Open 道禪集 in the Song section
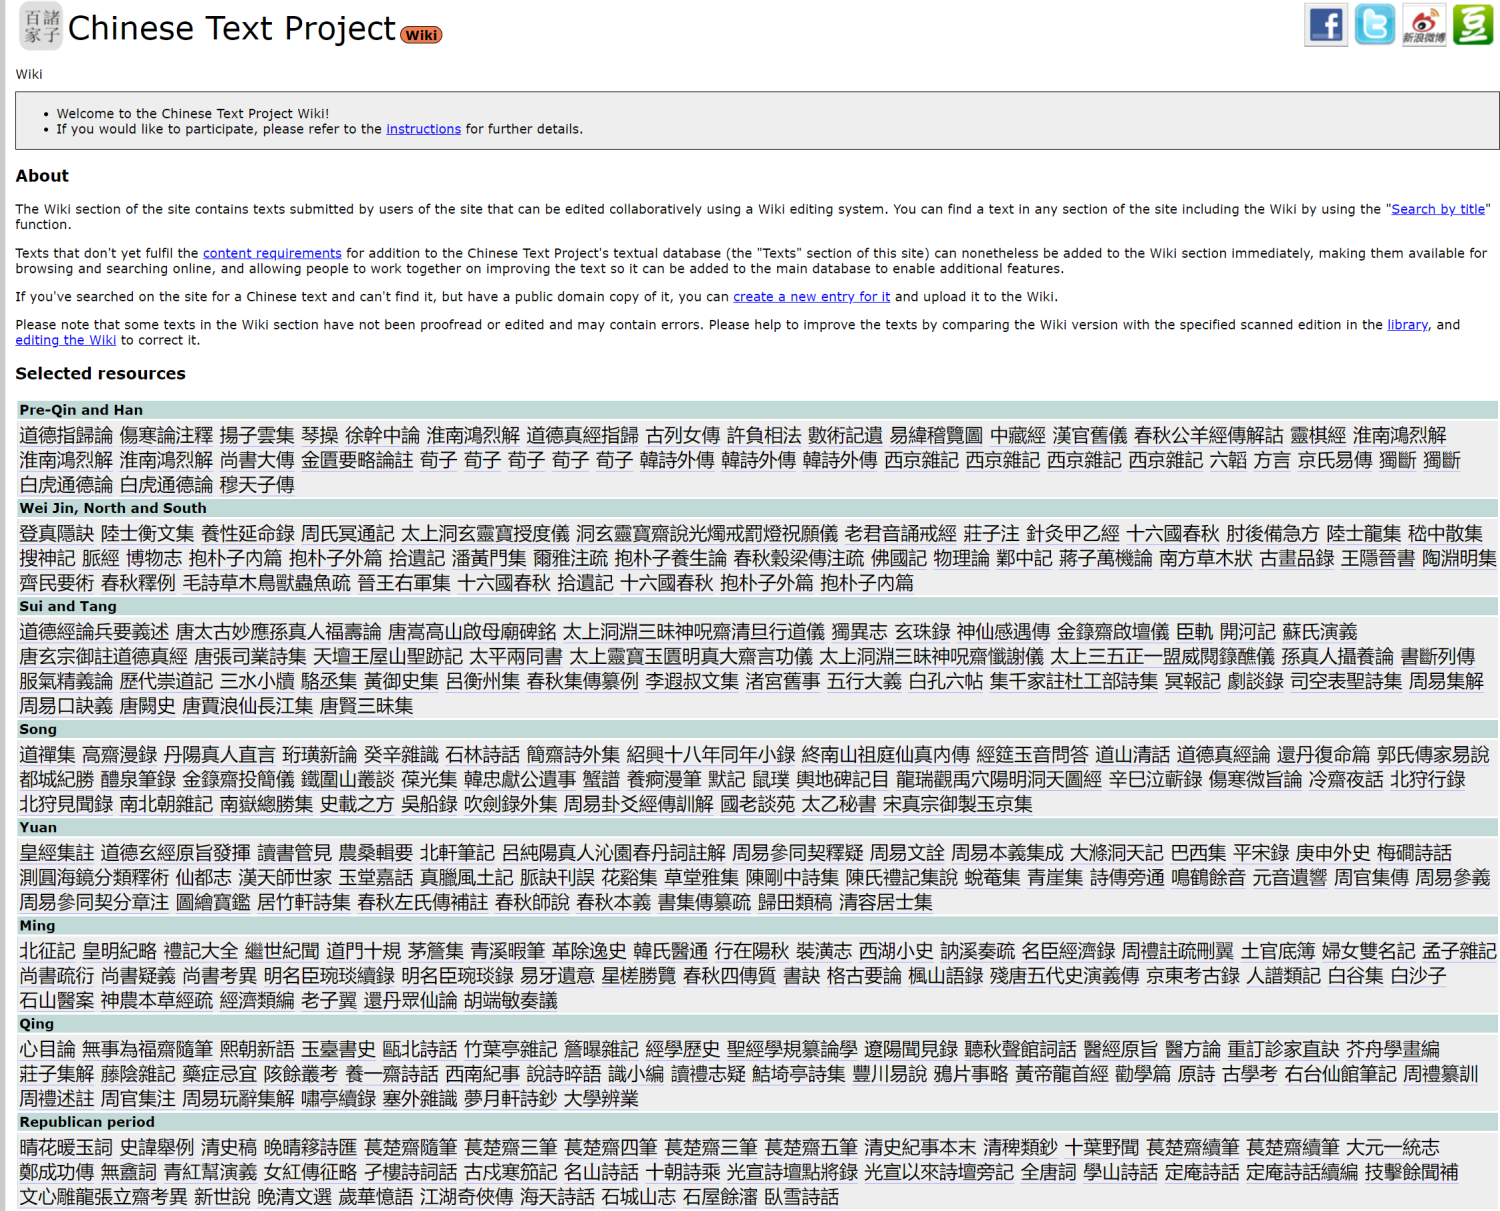 point(47,755)
